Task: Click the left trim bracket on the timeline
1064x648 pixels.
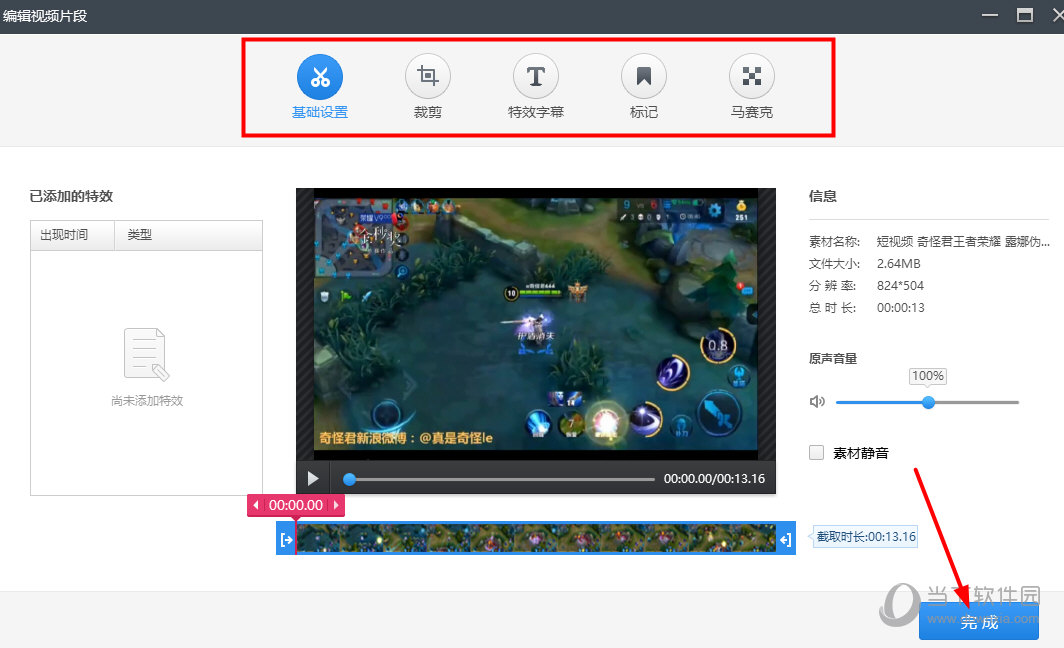Action: pyautogui.click(x=286, y=538)
